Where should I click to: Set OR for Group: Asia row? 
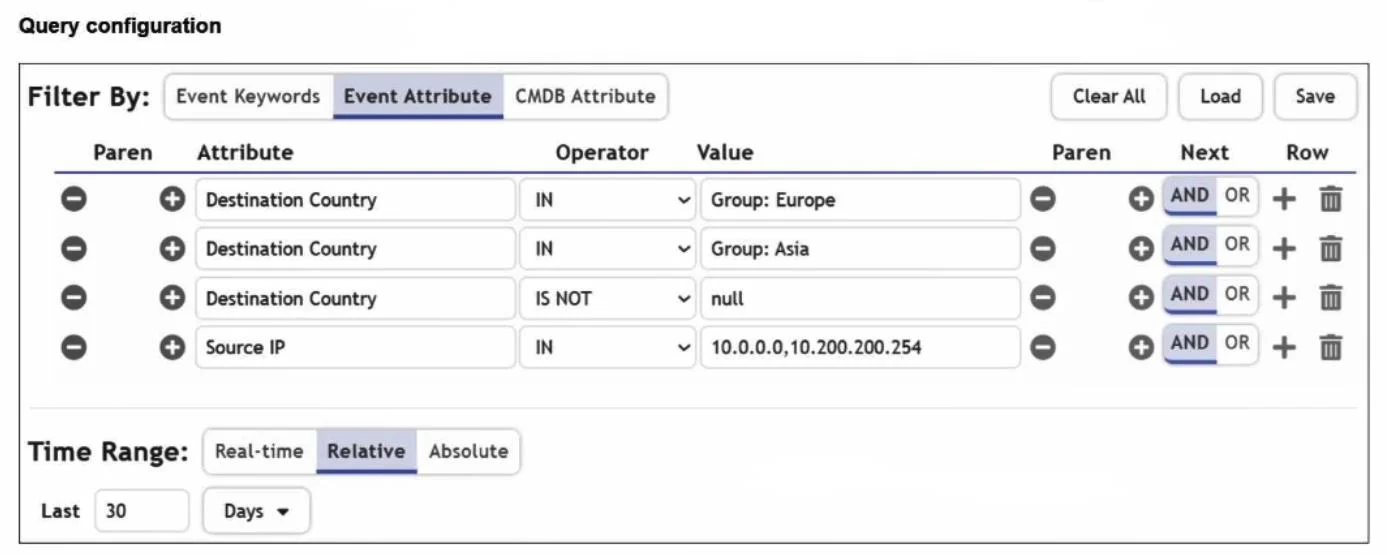(1237, 245)
